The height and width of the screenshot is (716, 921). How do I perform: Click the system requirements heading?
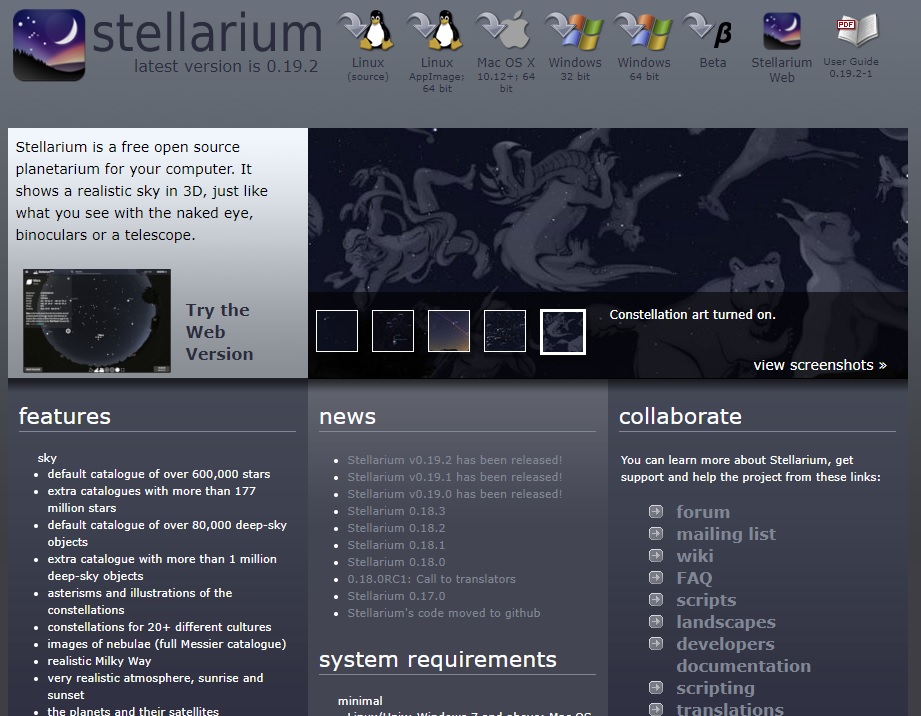click(438, 660)
